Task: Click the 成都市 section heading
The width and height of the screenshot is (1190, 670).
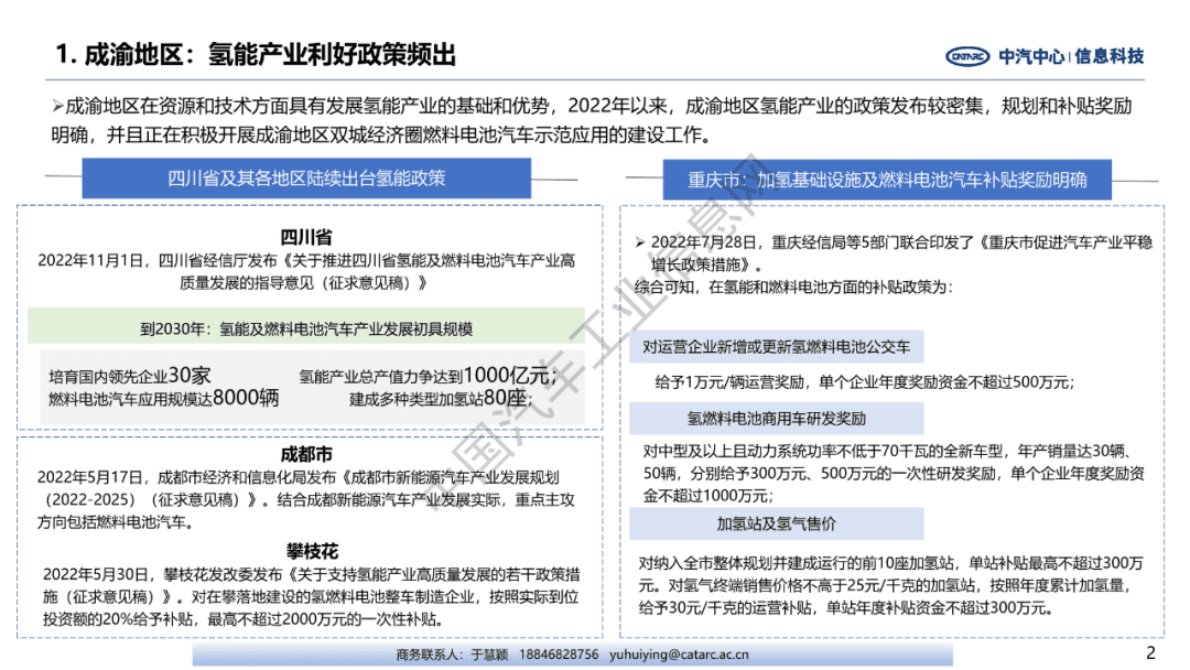Action: [306, 454]
